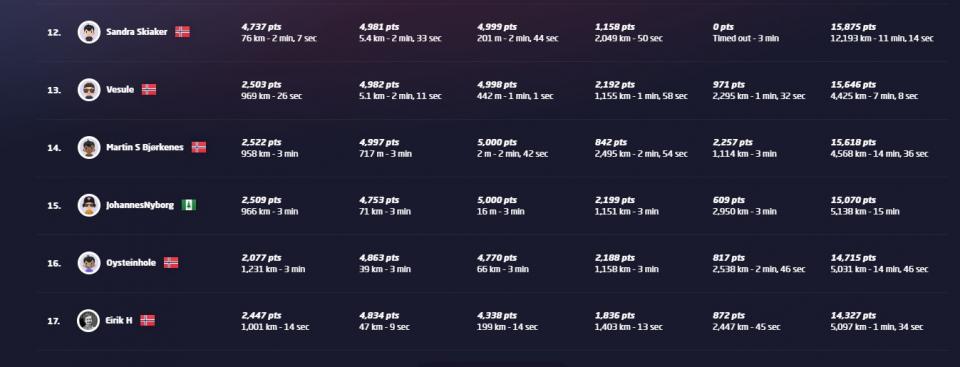Open Eirik H's profile photo

pos(89,320)
